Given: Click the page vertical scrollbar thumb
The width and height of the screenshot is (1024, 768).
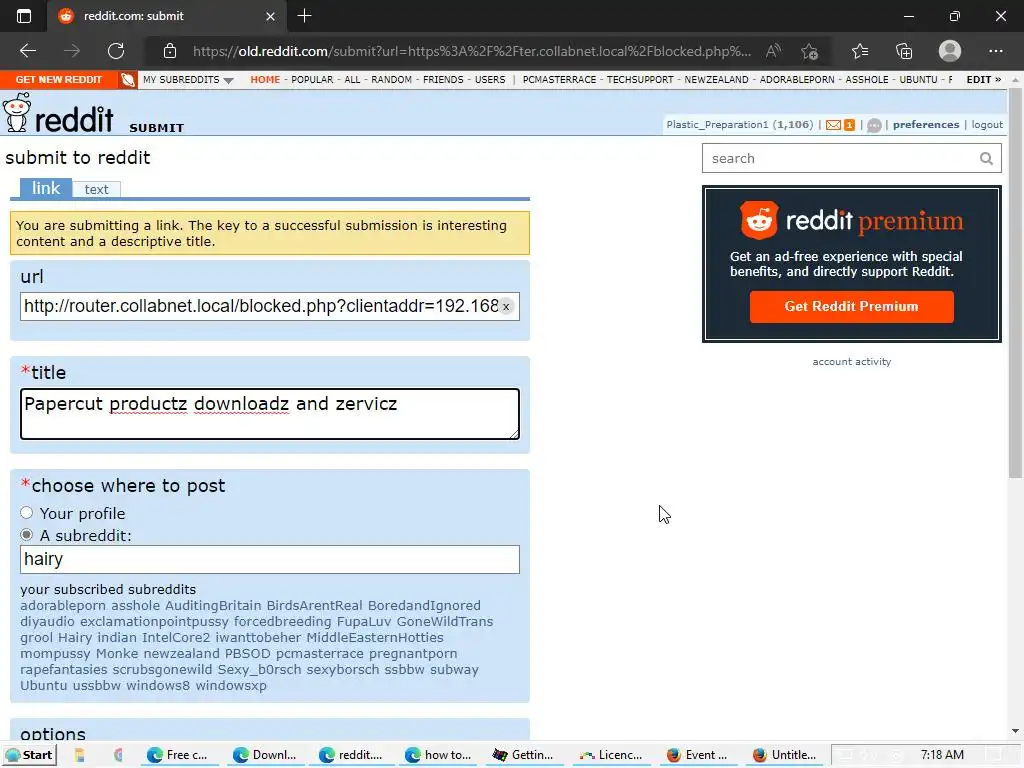Looking at the screenshot, I should pyautogui.click(x=1015, y=283).
